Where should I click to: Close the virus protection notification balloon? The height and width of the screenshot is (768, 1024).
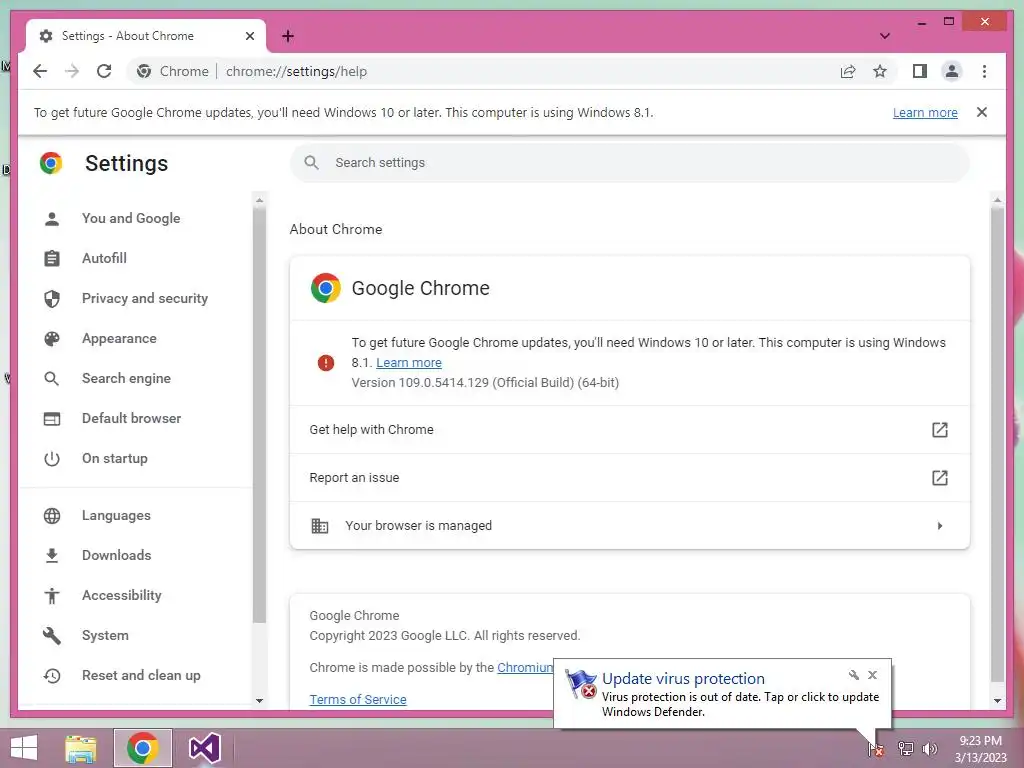point(872,675)
